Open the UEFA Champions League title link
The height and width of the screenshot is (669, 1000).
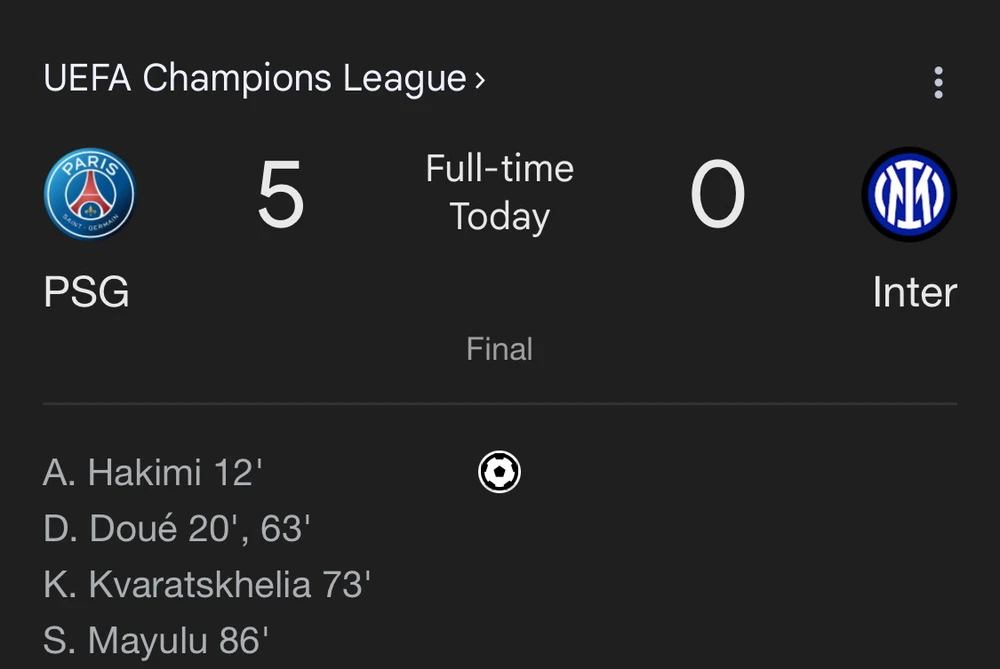tap(254, 79)
